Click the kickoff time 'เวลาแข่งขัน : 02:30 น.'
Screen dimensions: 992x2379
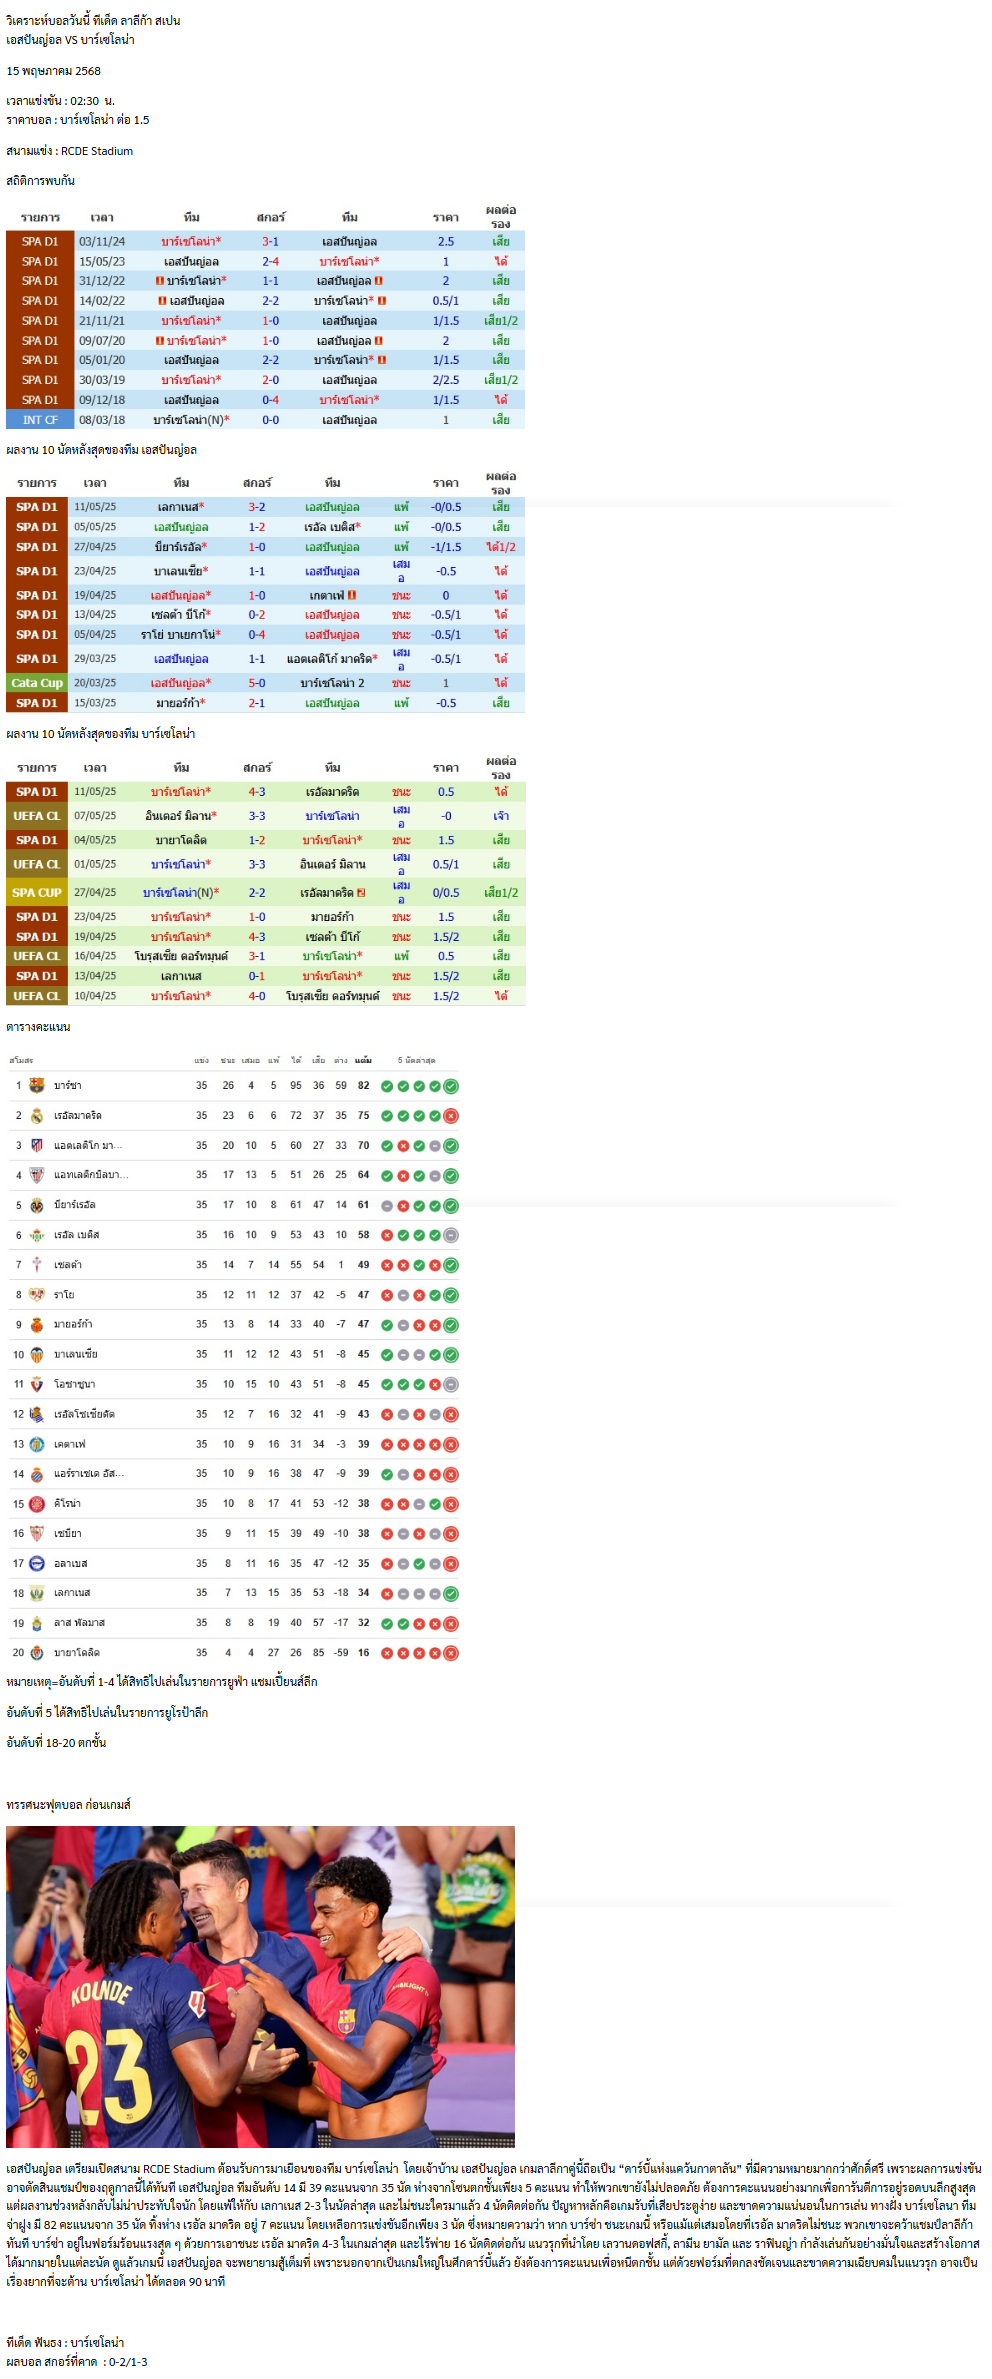point(60,101)
